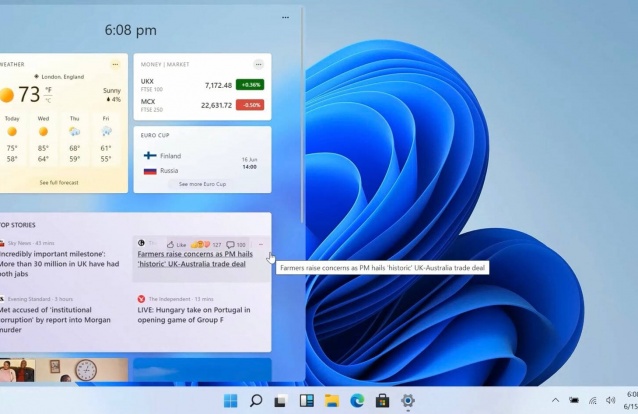Open more options for the Farmers story
The width and height of the screenshot is (638, 414).
click(261, 244)
